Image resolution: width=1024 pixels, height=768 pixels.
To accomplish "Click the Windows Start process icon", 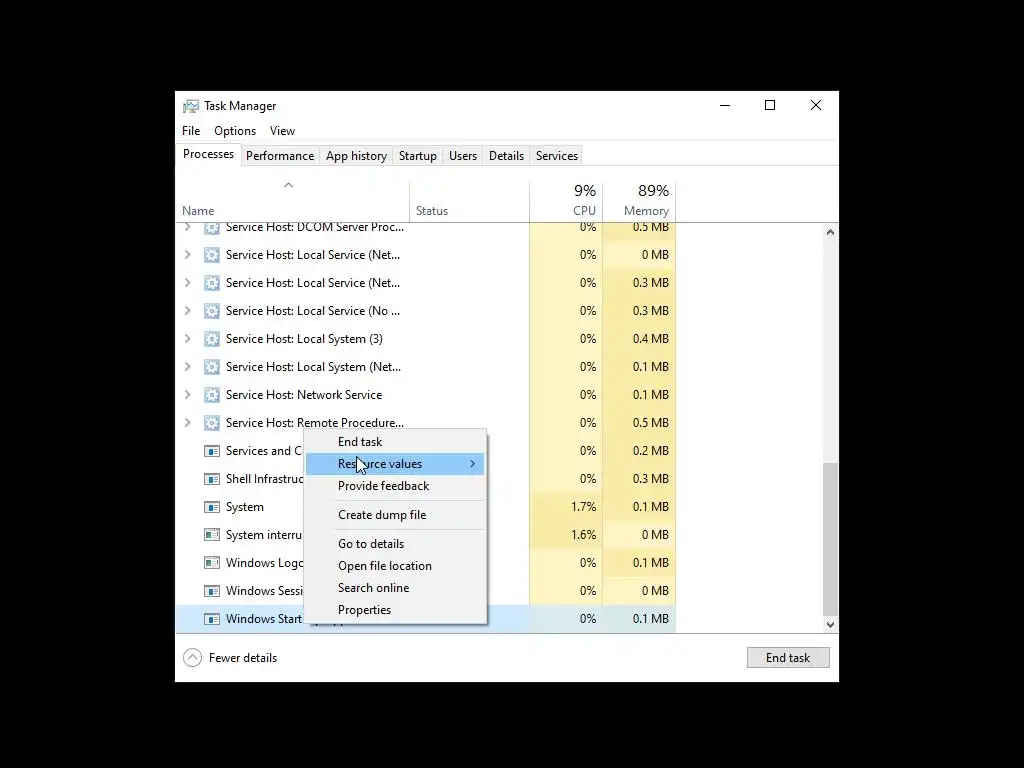I will click(x=212, y=619).
